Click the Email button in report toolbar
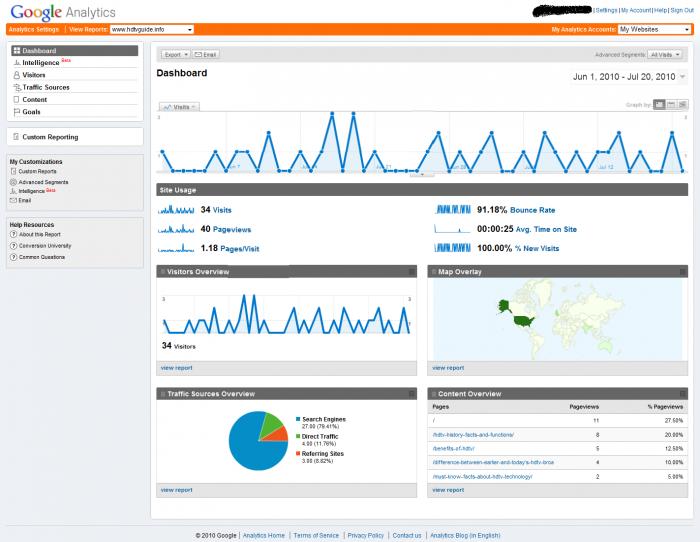The height and width of the screenshot is (542, 700). [x=206, y=54]
